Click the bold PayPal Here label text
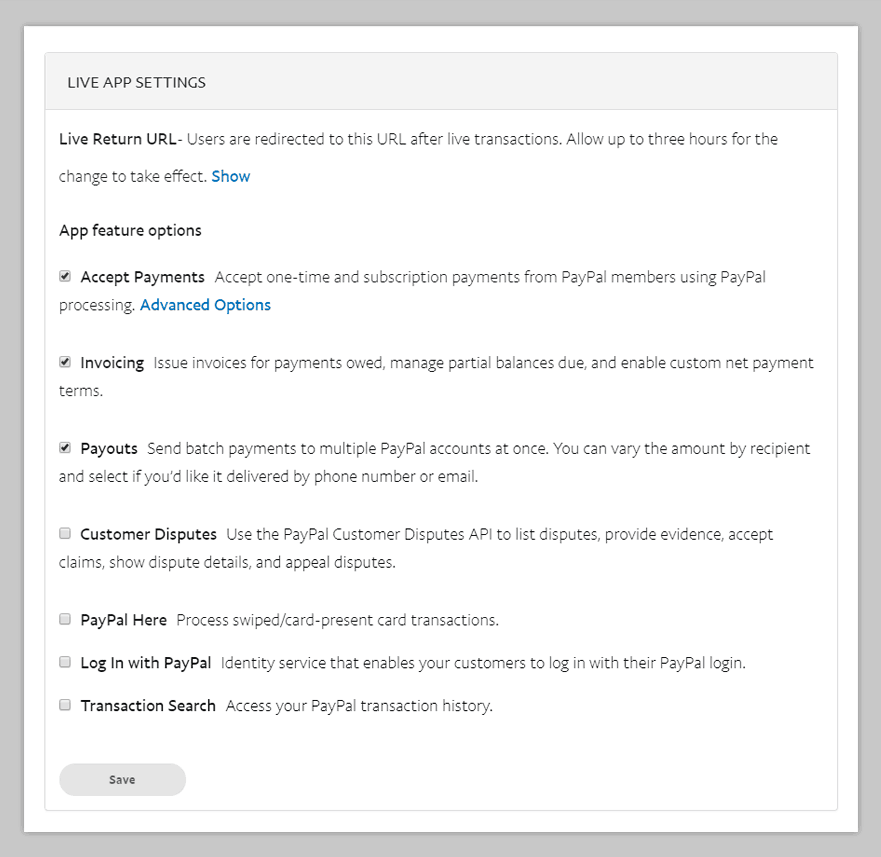The height and width of the screenshot is (857, 881). (123, 620)
